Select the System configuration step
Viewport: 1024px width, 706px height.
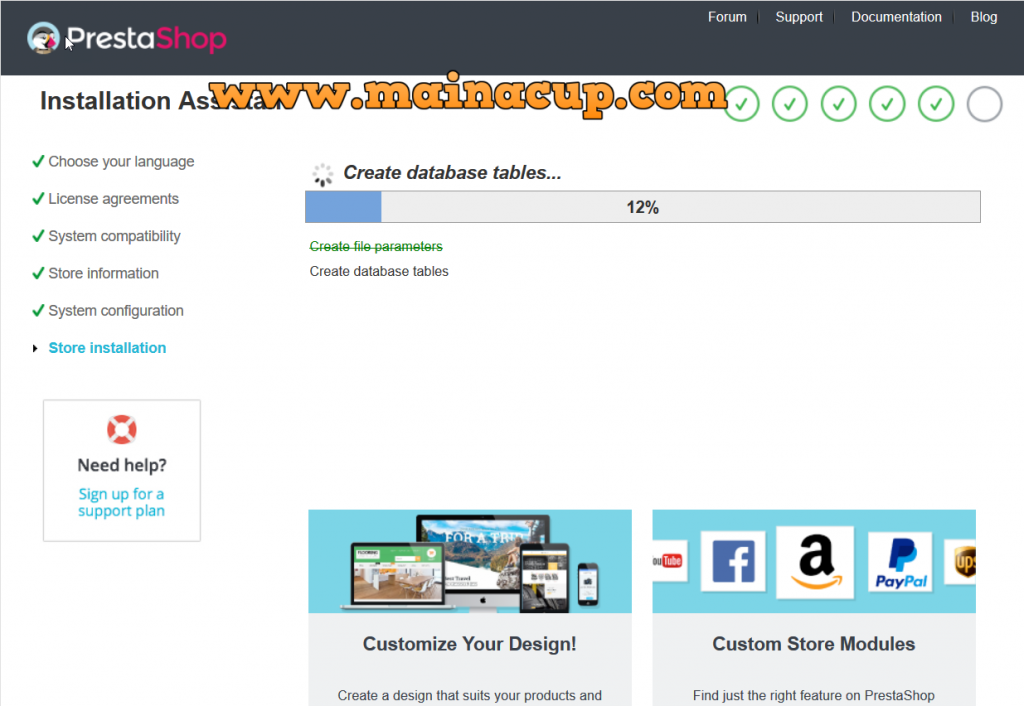click(x=116, y=310)
